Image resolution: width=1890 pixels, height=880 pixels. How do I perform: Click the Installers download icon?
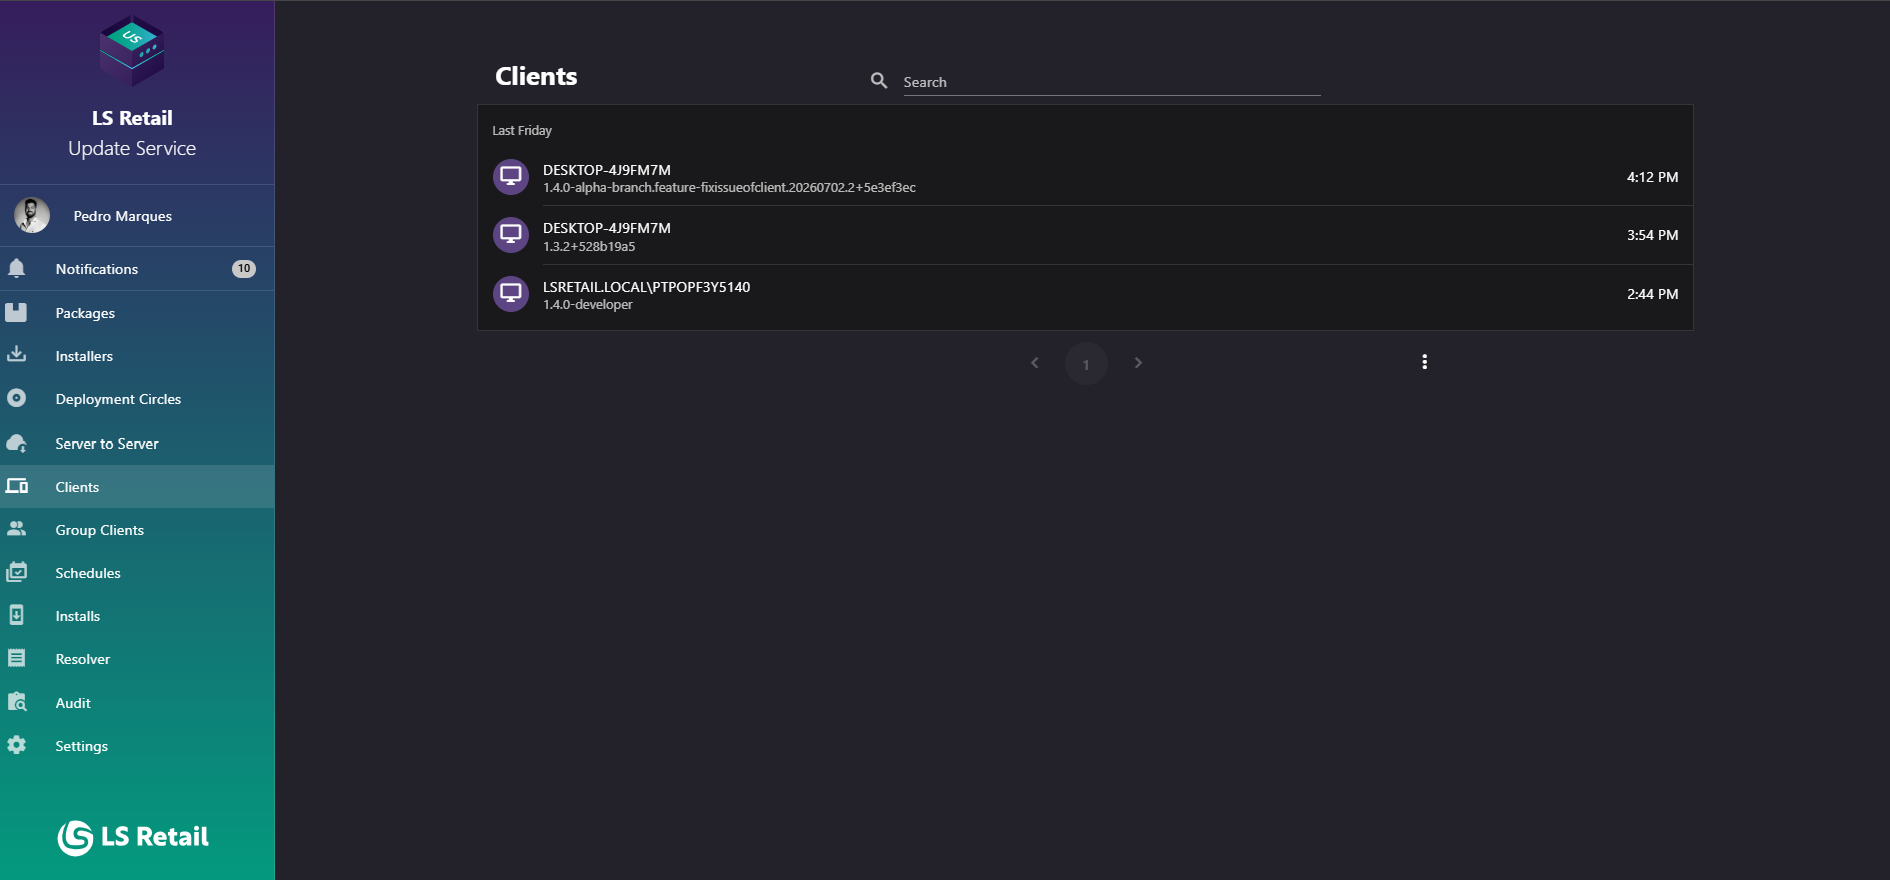pos(17,354)
